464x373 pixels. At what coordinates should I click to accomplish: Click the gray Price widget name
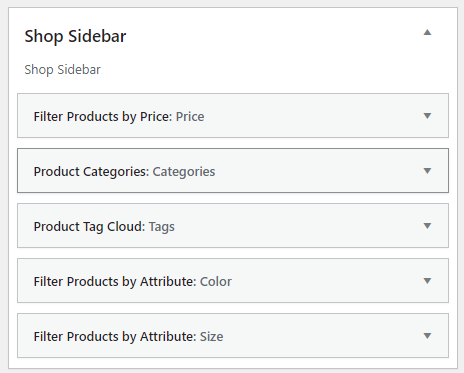190,117
